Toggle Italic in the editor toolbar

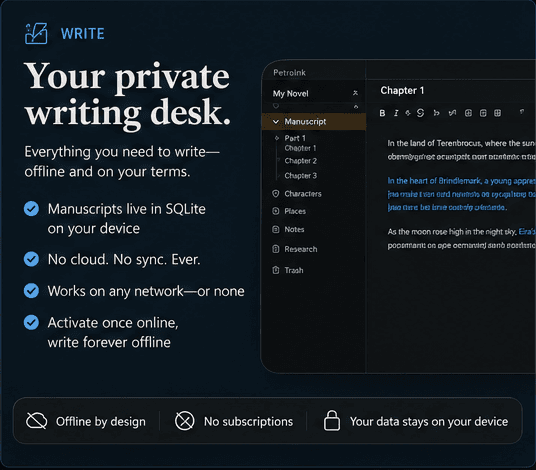(x=396, y=113)
